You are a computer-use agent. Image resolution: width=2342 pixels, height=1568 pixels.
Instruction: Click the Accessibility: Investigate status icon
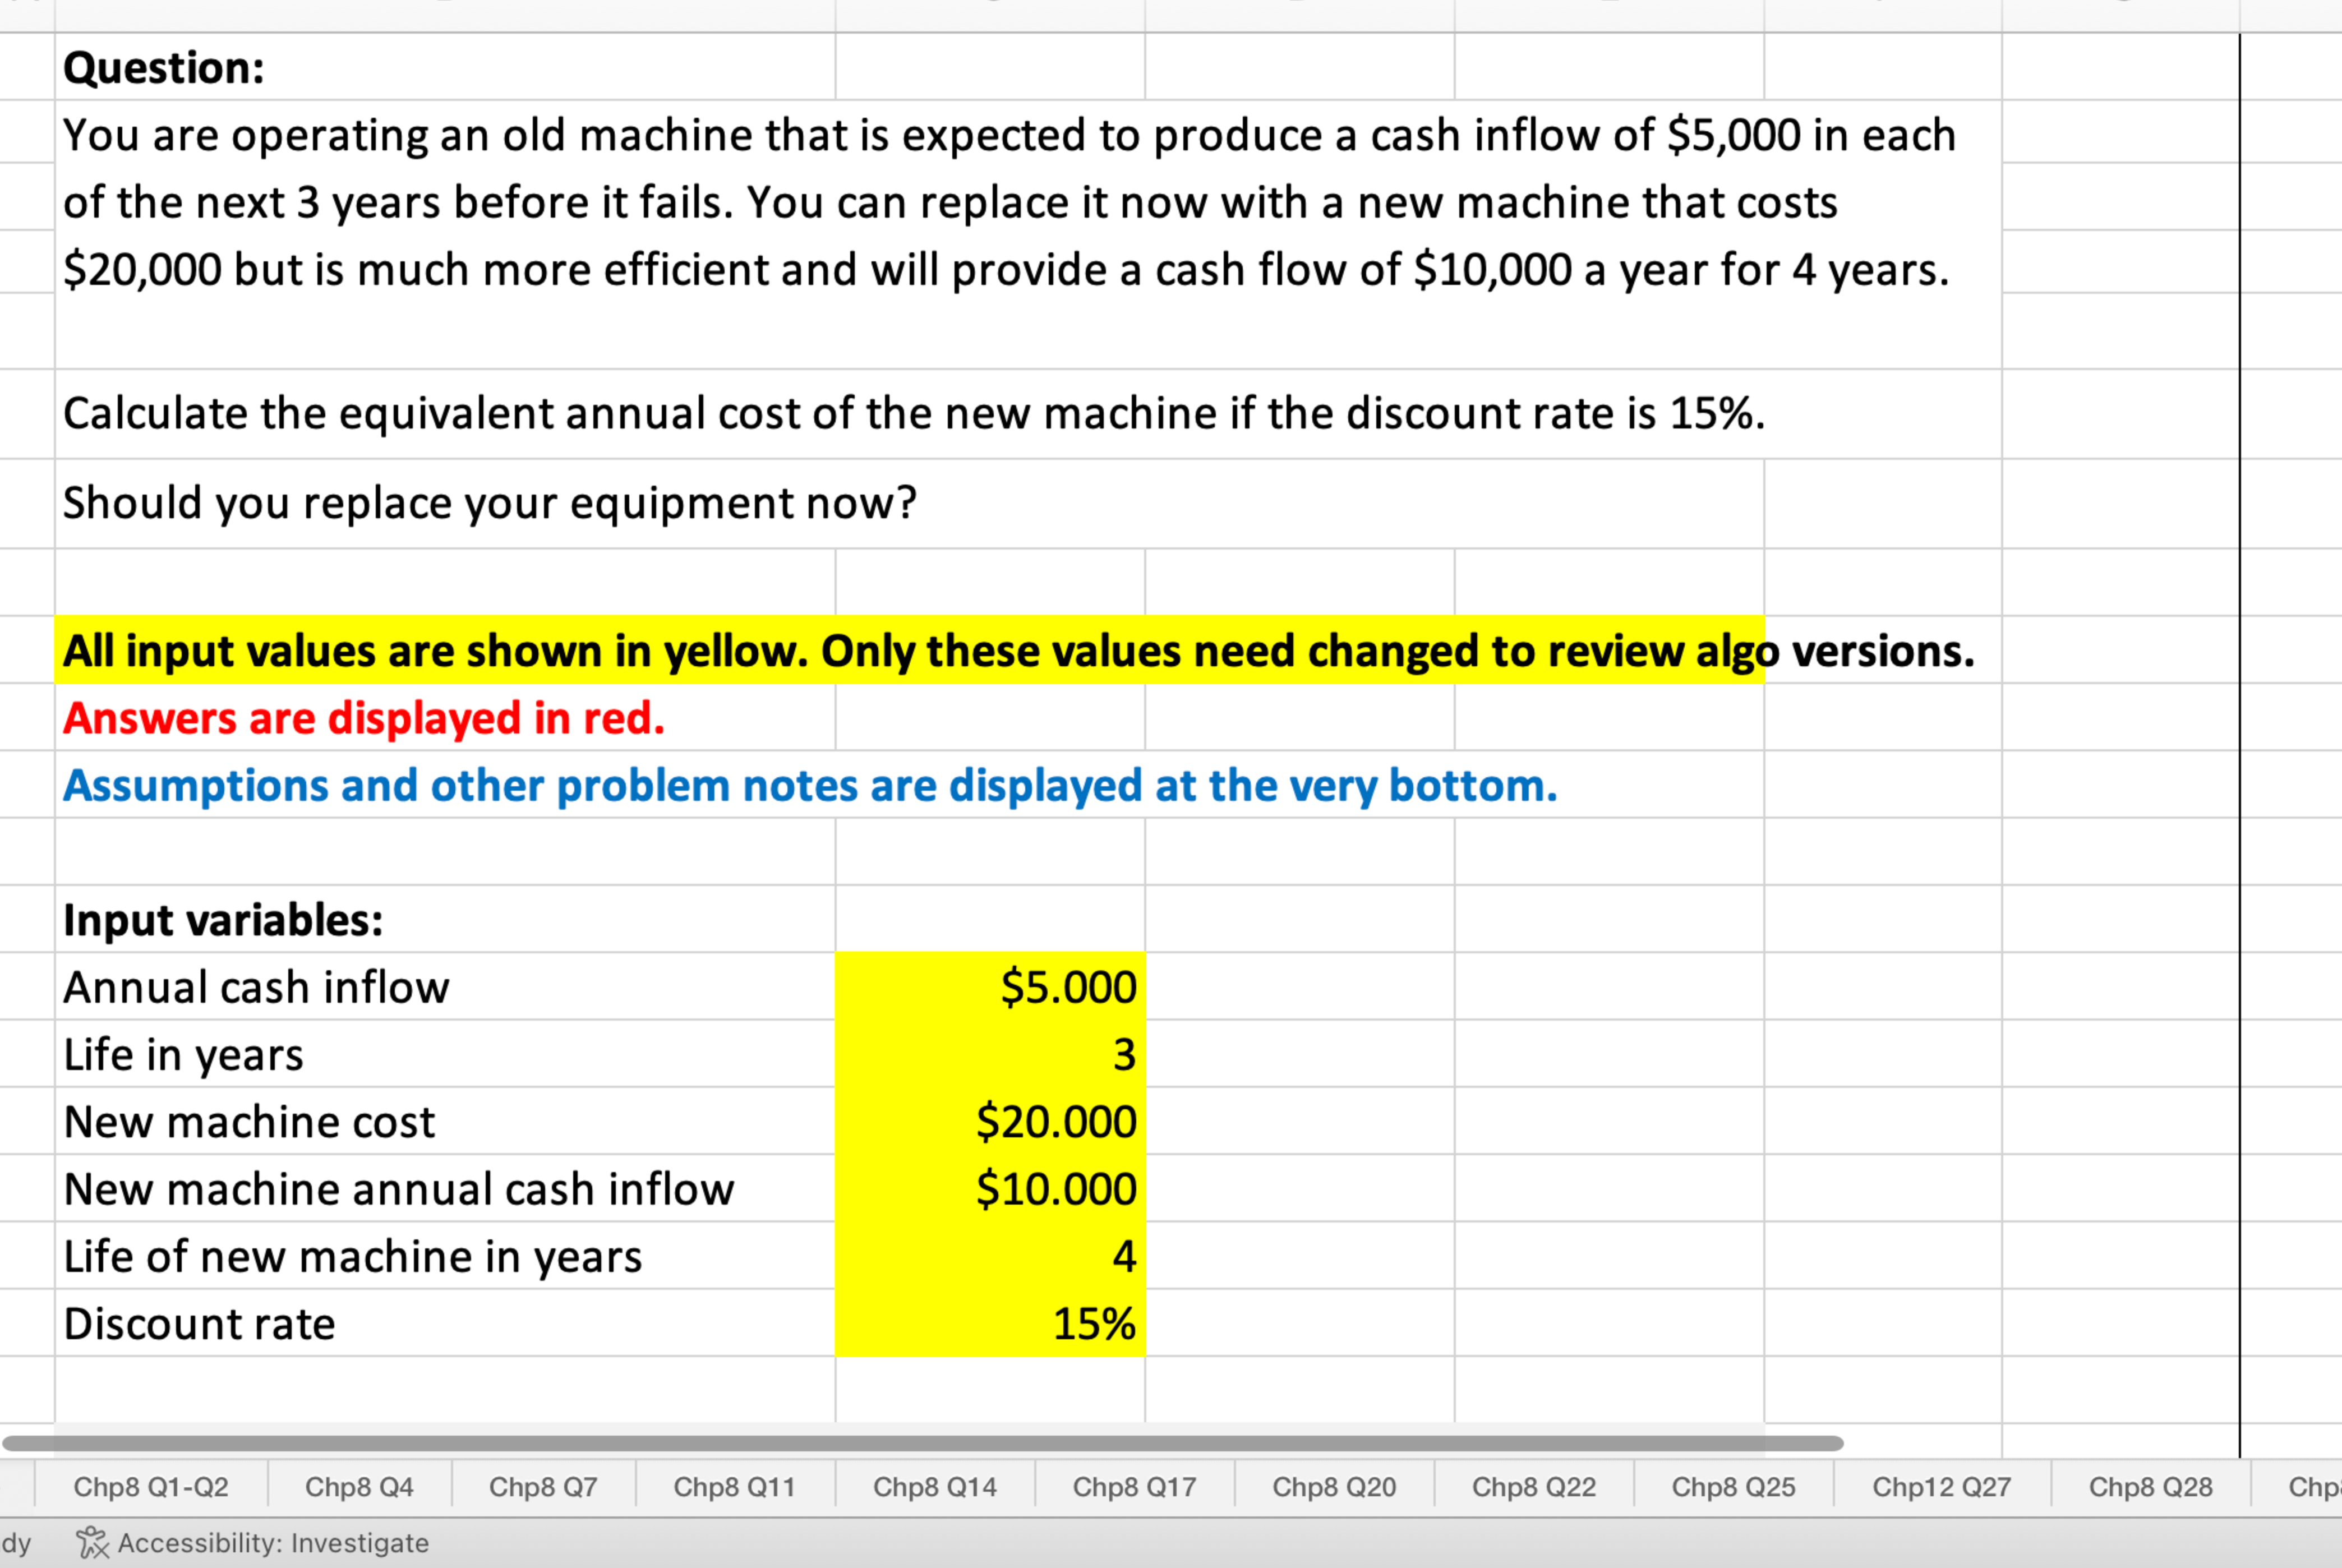93,1542
